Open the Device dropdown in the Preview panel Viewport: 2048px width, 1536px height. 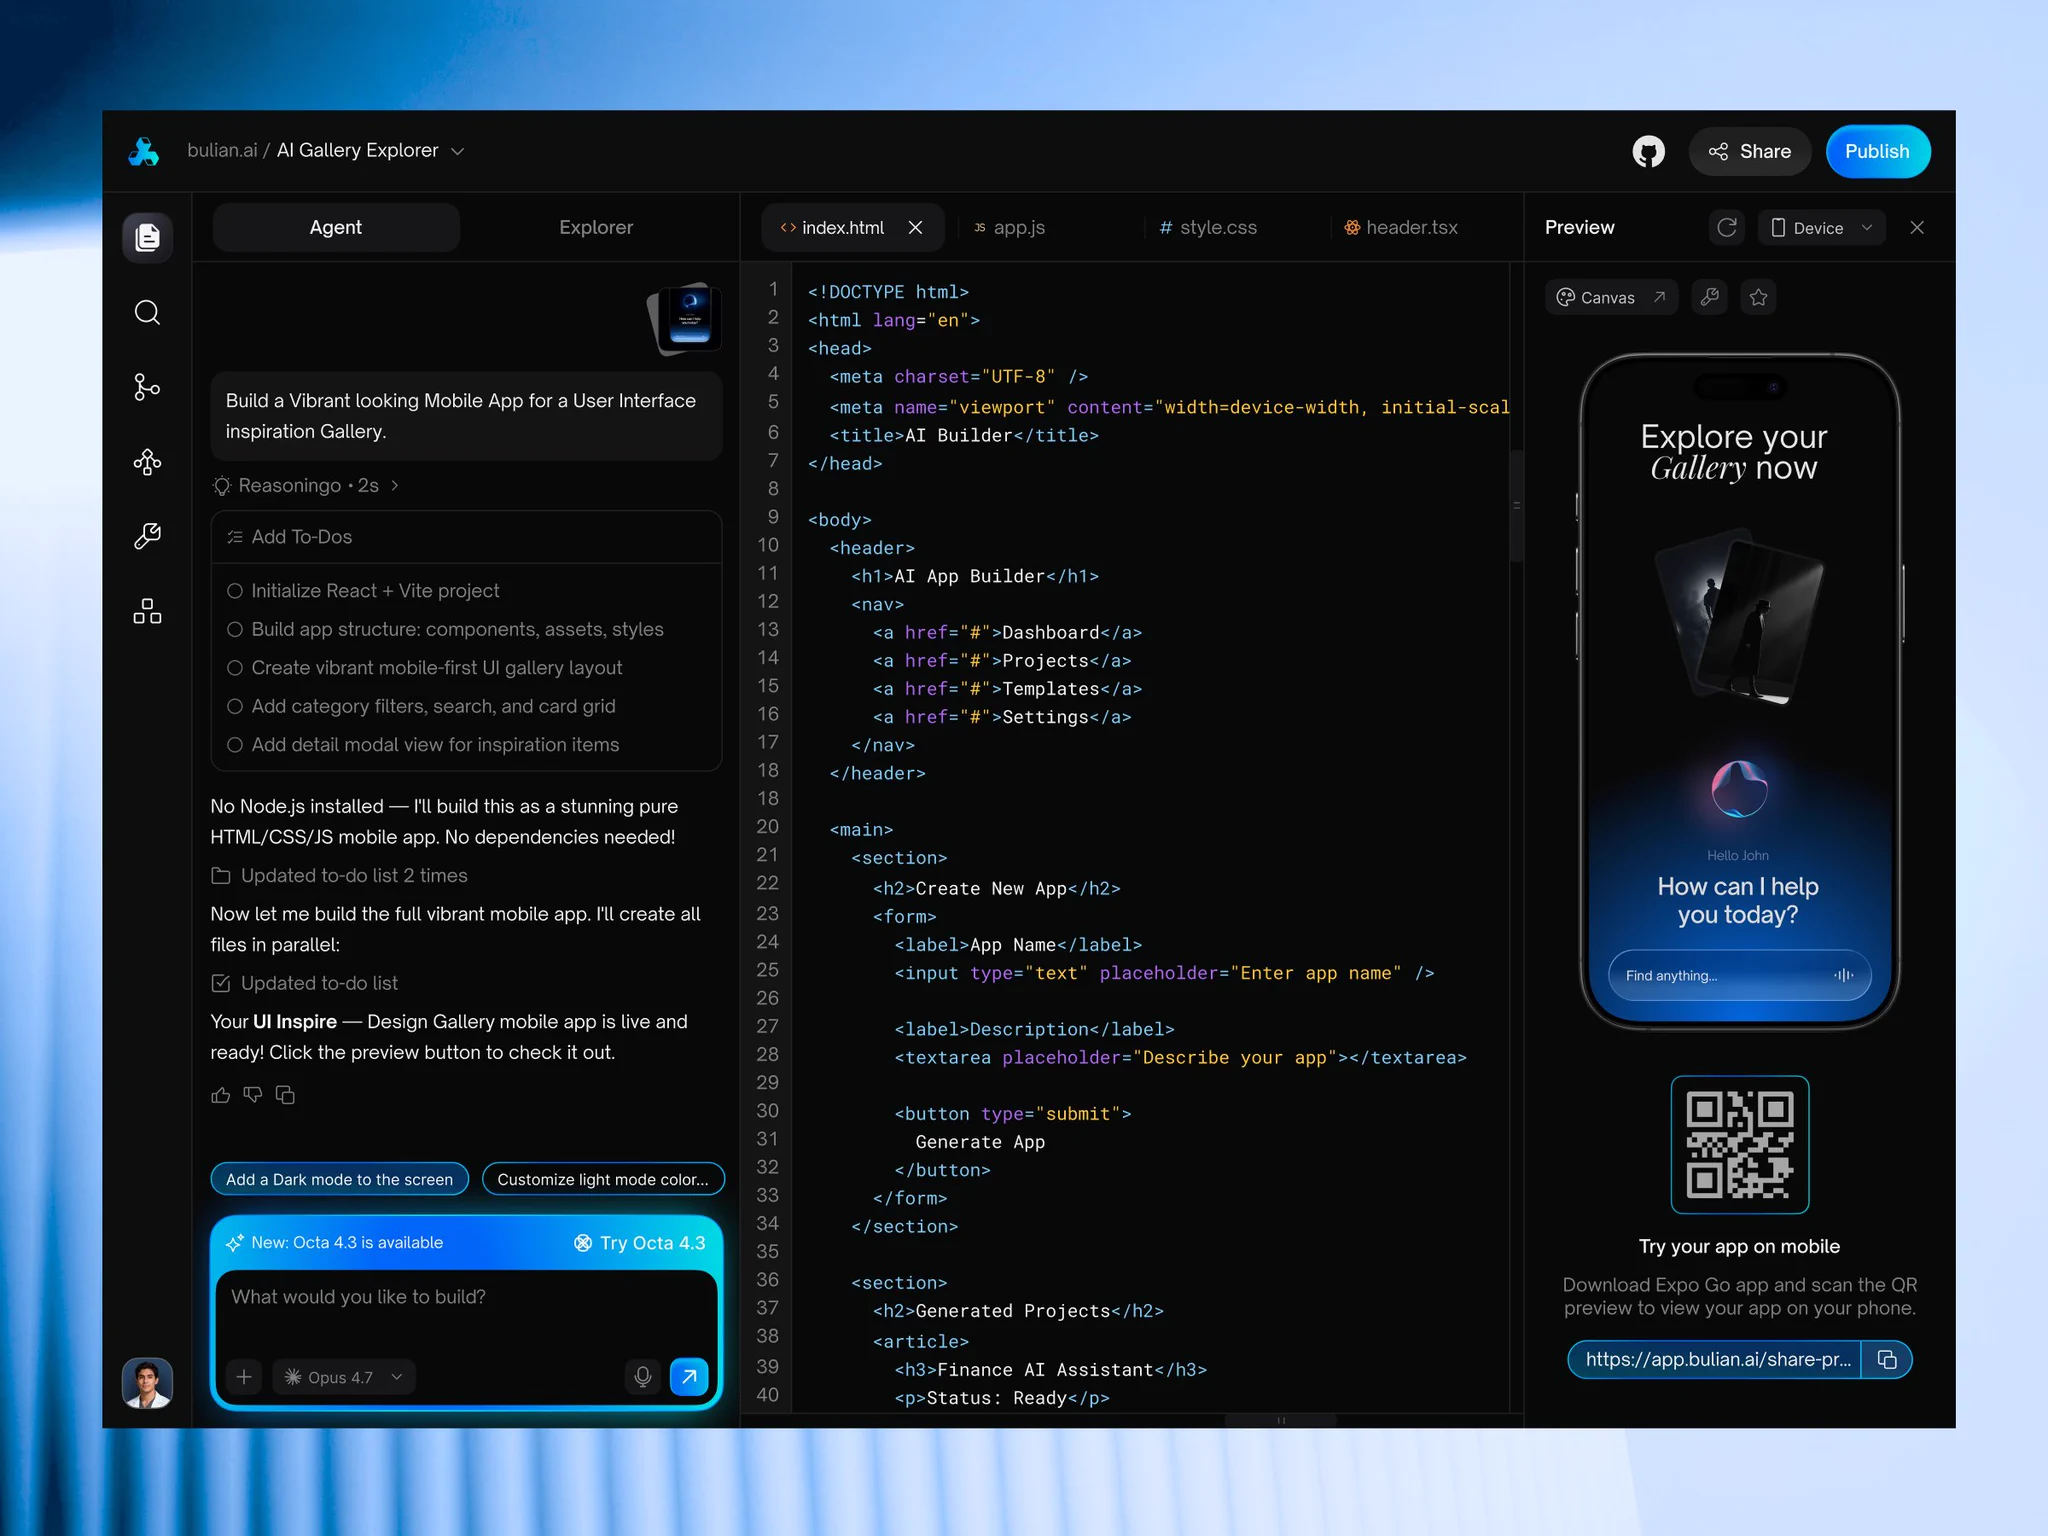[x=1821, y=227]
